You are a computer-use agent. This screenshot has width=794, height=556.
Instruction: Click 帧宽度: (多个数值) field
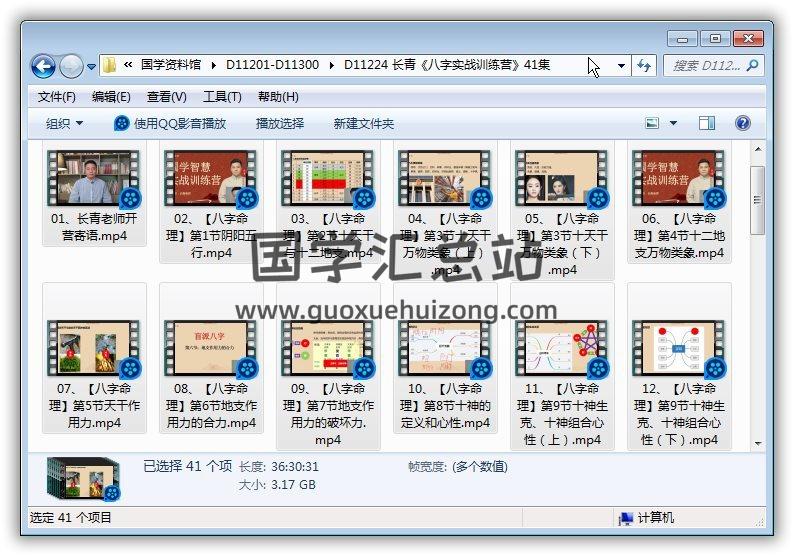pos(458,466)
